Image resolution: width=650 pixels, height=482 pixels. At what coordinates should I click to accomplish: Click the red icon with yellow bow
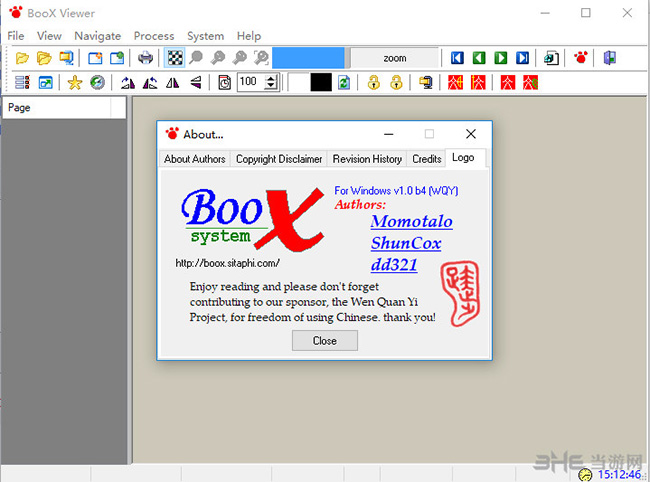pos(455,82)
